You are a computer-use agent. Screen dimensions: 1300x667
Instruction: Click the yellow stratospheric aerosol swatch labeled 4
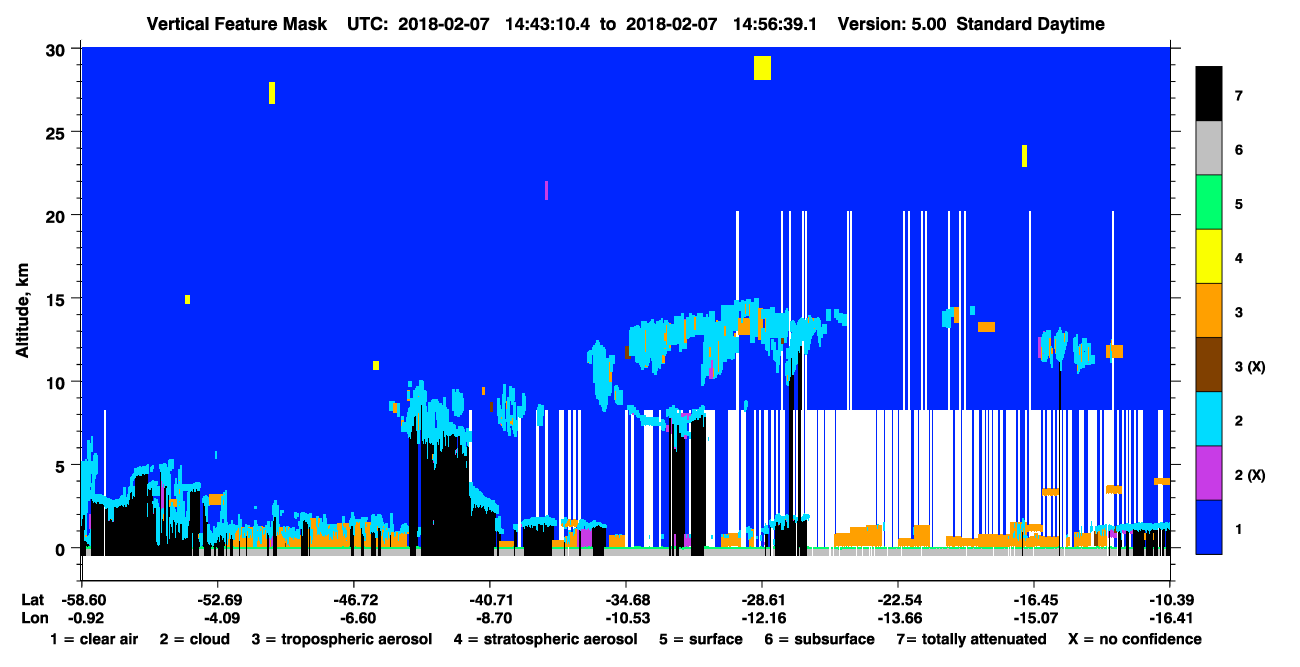(1209, 256)
